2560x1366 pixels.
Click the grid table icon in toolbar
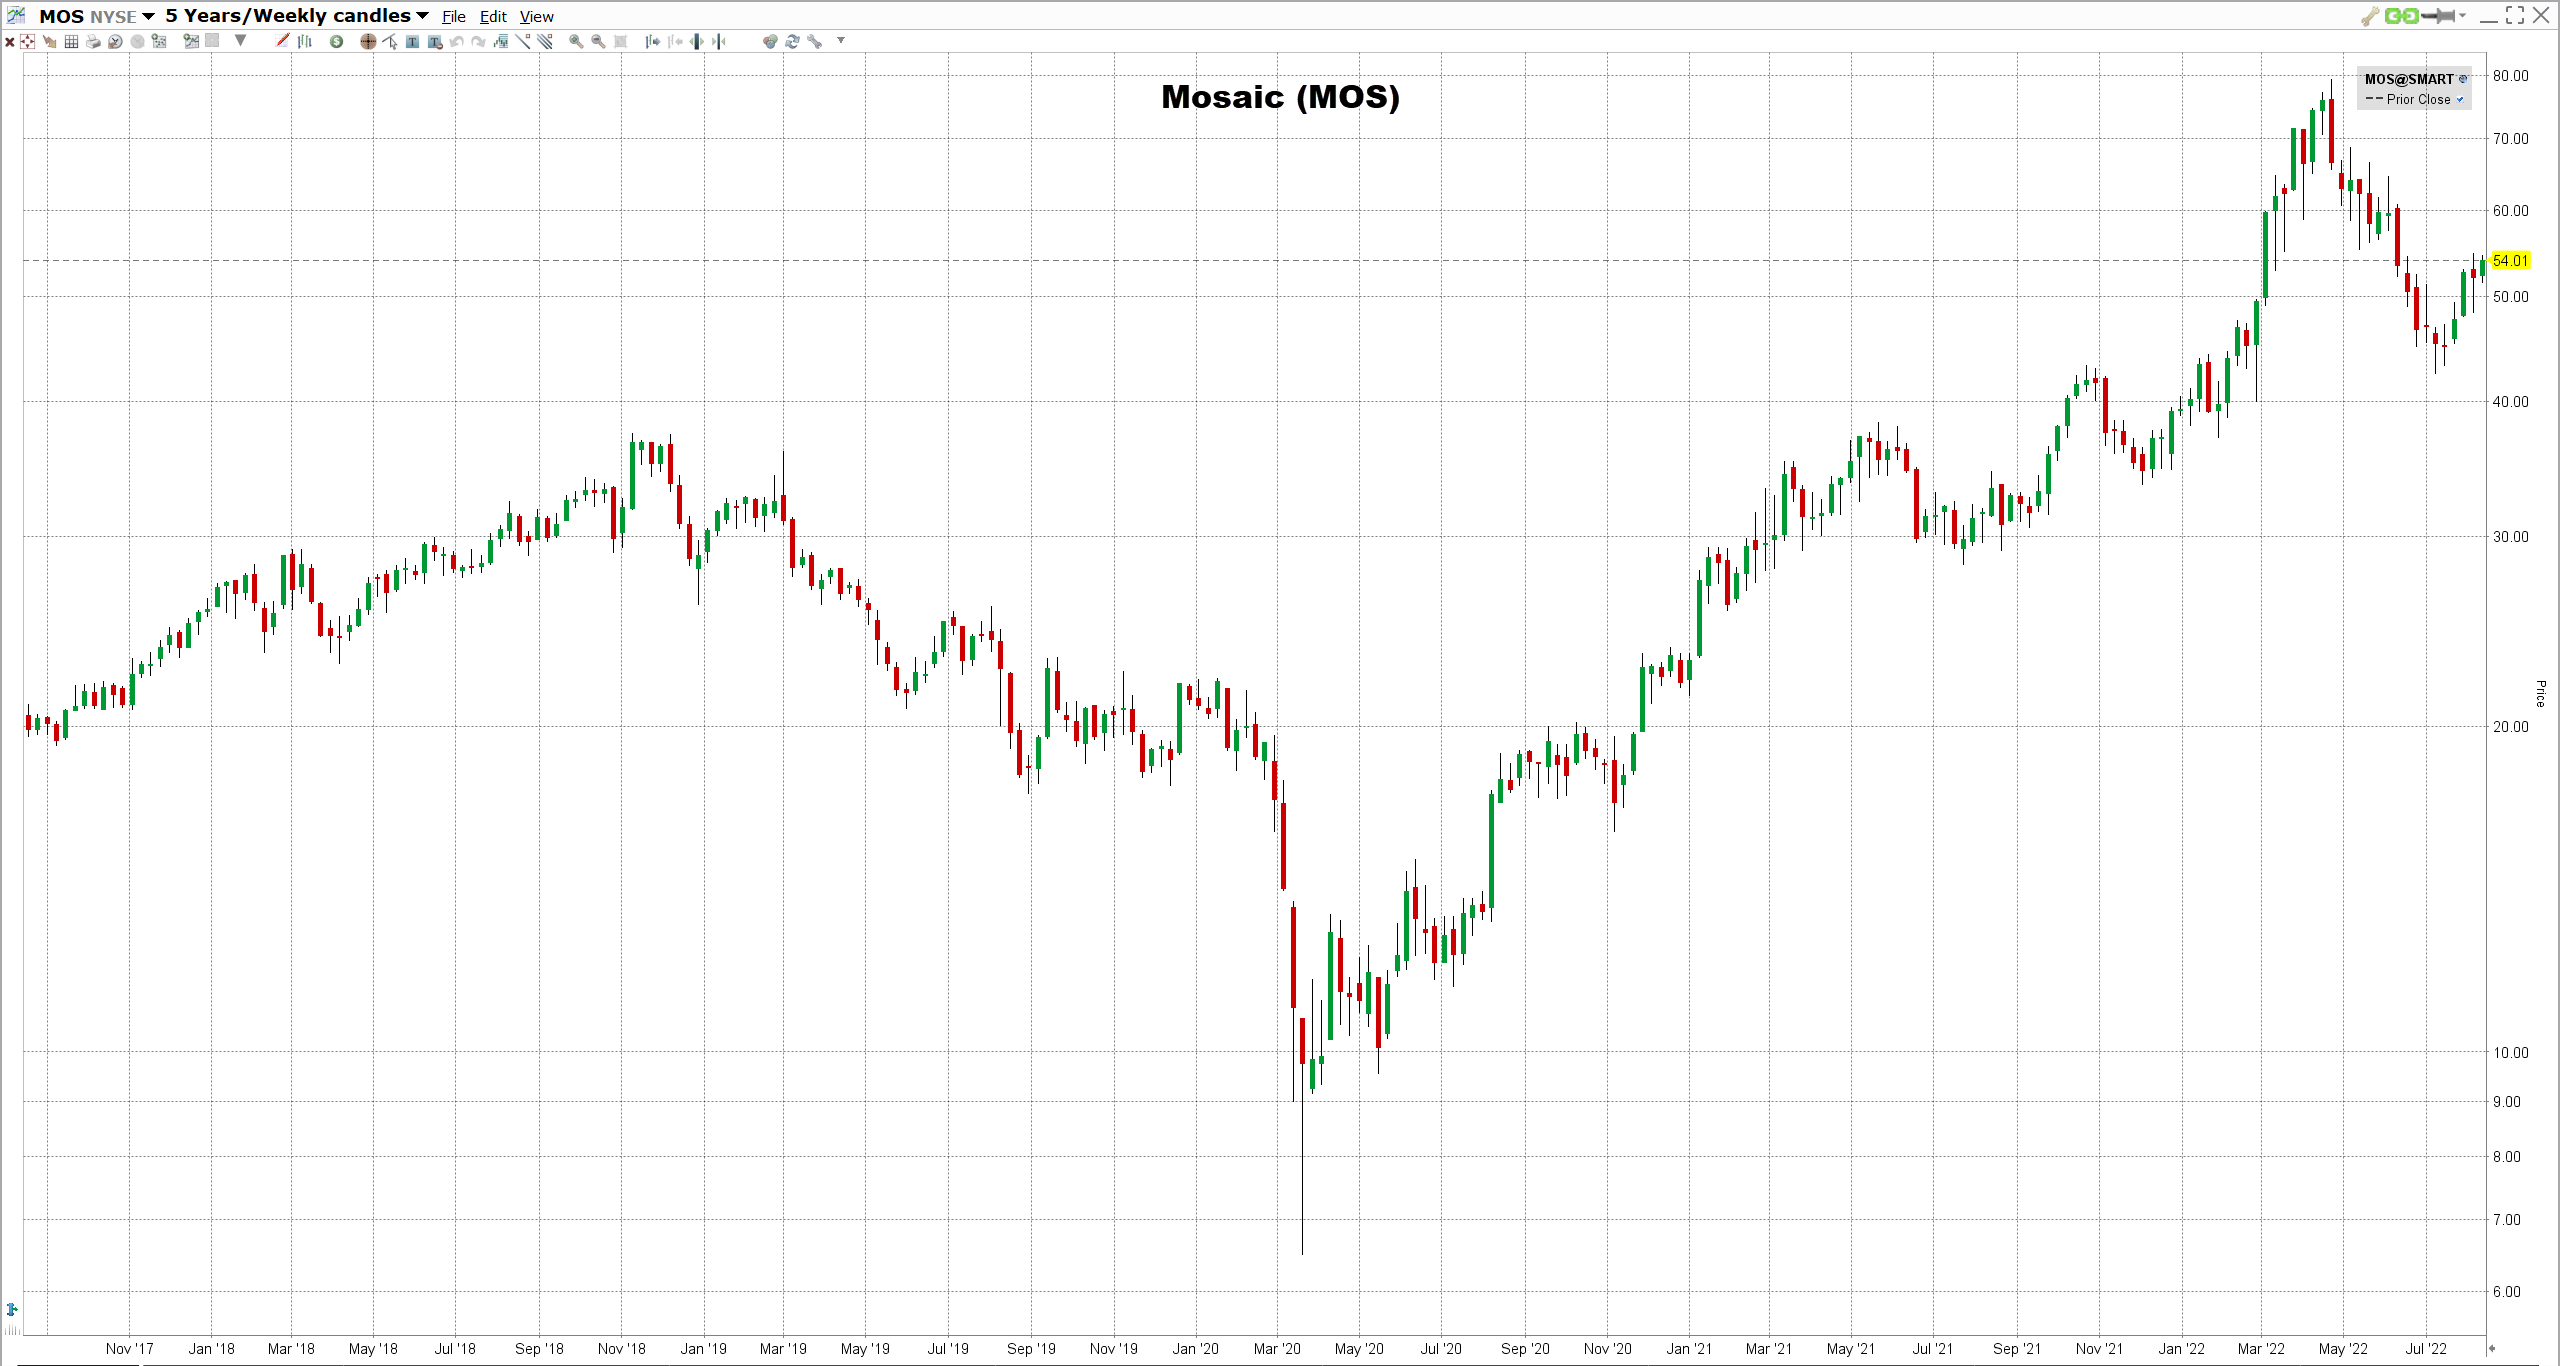[x=71, y=41]
